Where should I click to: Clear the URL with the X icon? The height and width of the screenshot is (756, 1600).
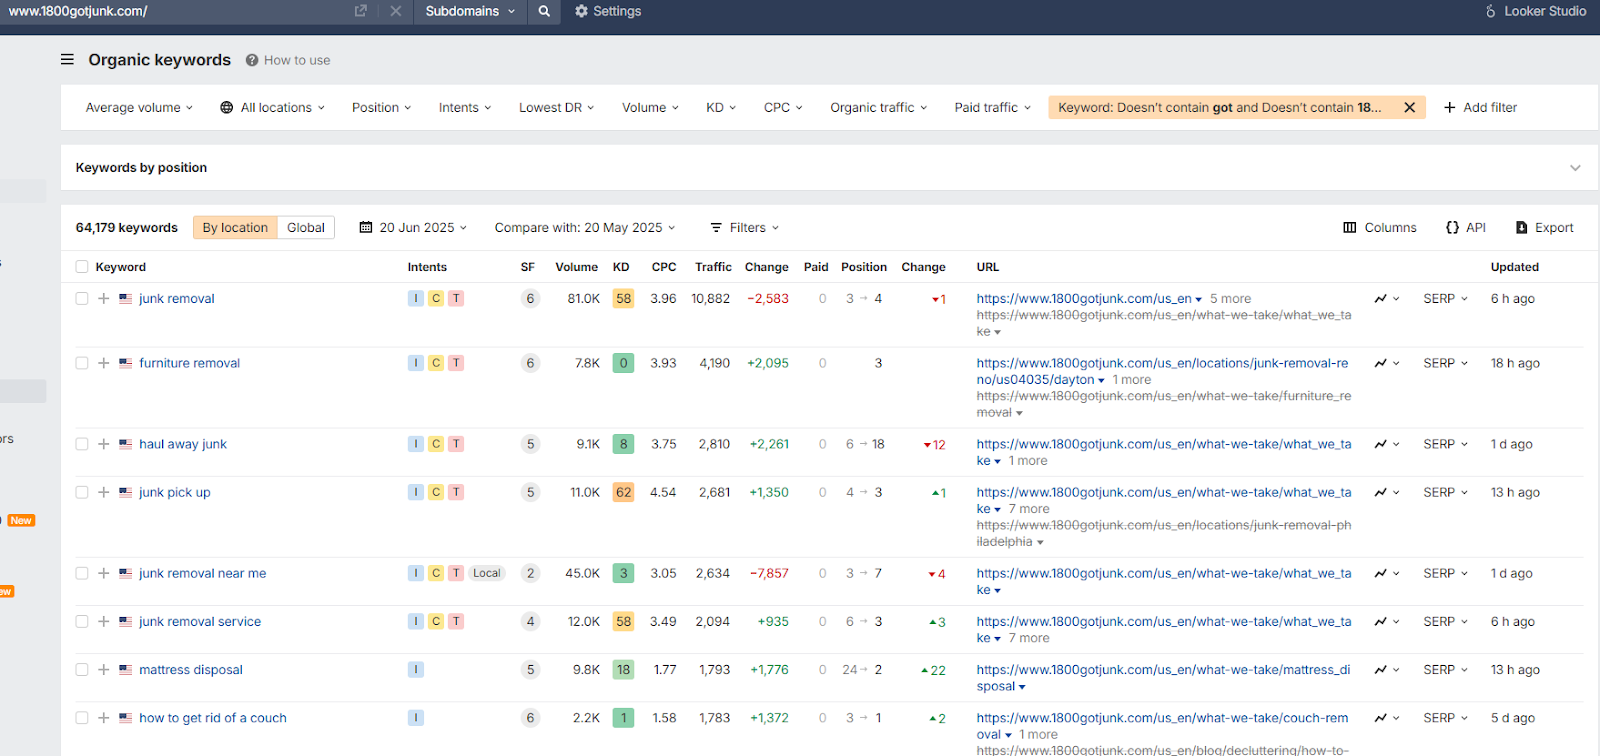click(396, 11)
